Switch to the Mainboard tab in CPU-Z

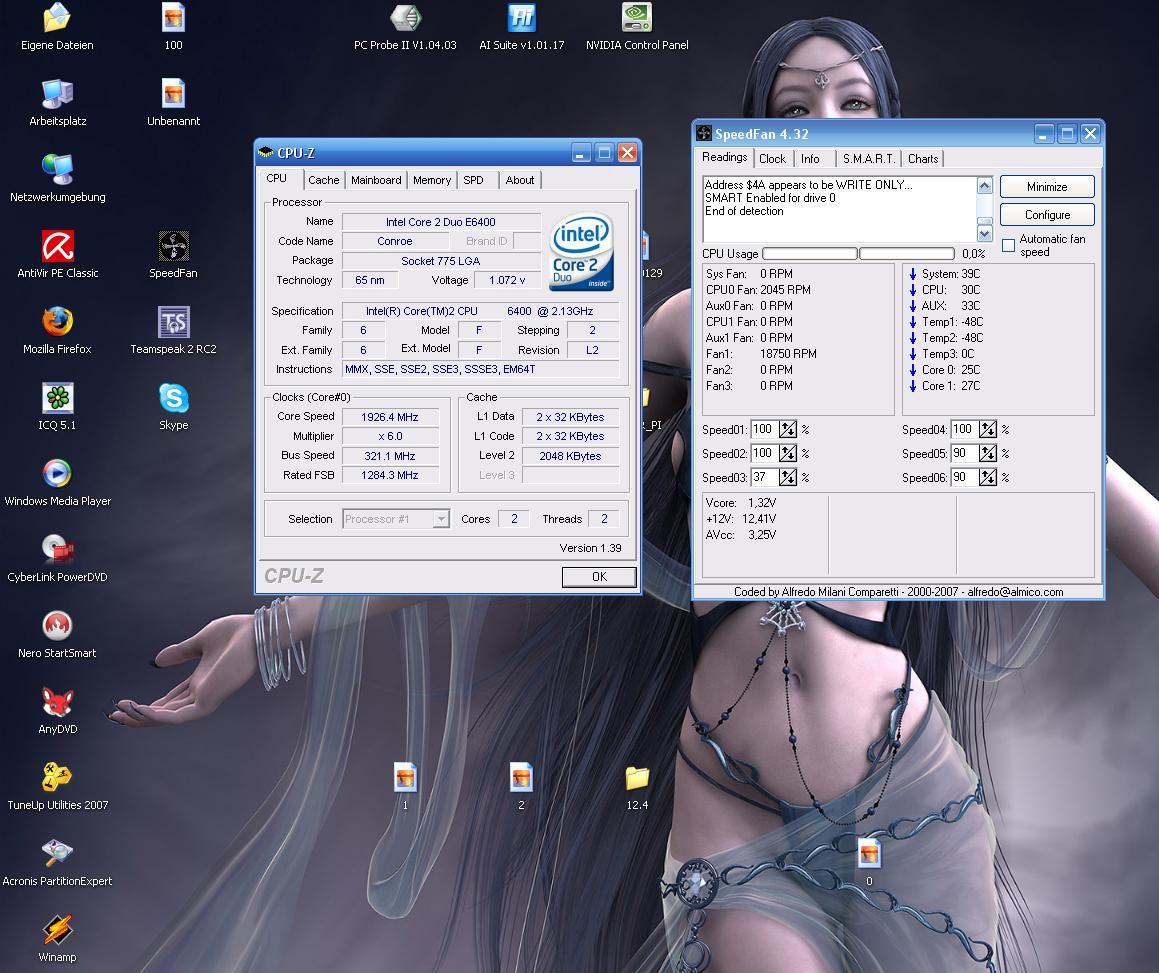click(376, 180)
